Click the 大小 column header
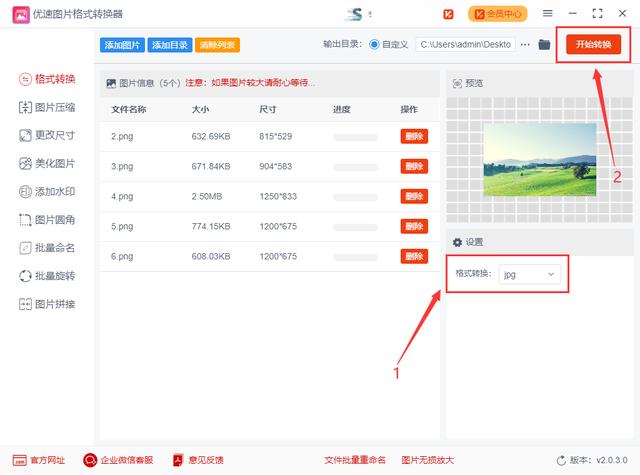This screenshot has height=475, width=640. point(200,109)
